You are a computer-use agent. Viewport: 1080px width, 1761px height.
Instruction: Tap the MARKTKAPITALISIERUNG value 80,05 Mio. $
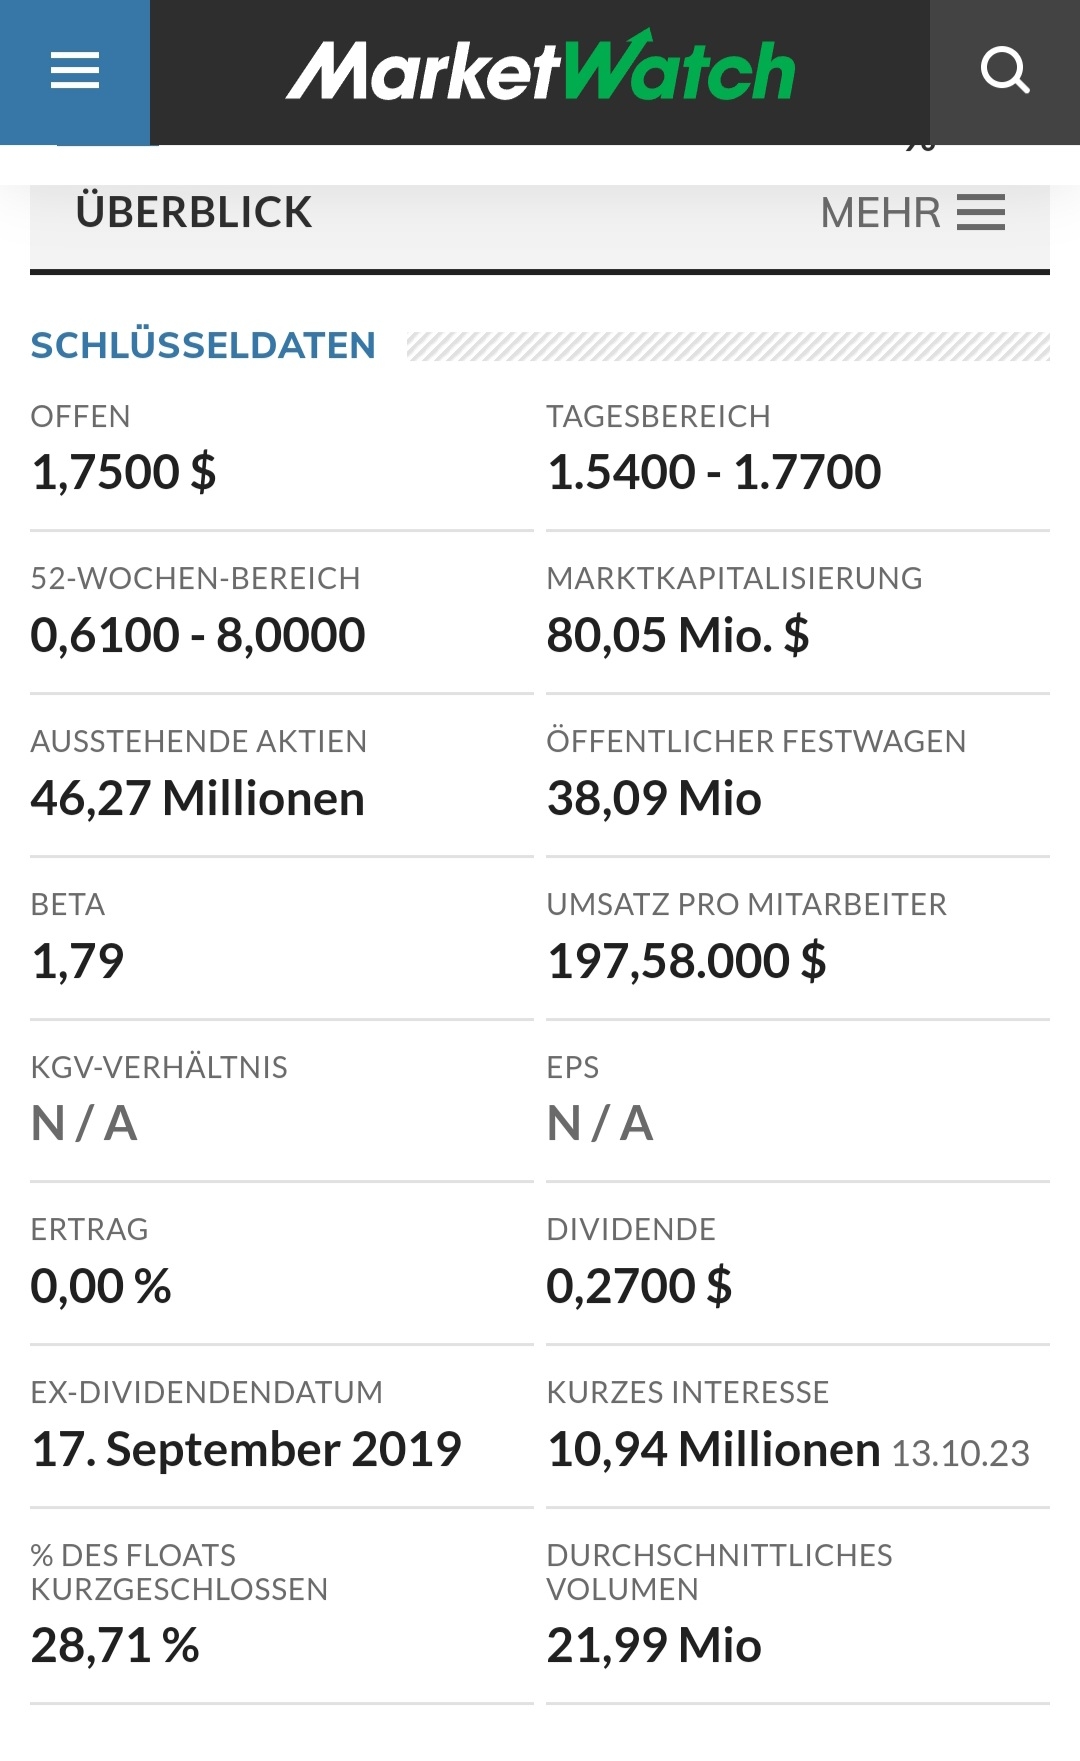click(x=677, y=635)
